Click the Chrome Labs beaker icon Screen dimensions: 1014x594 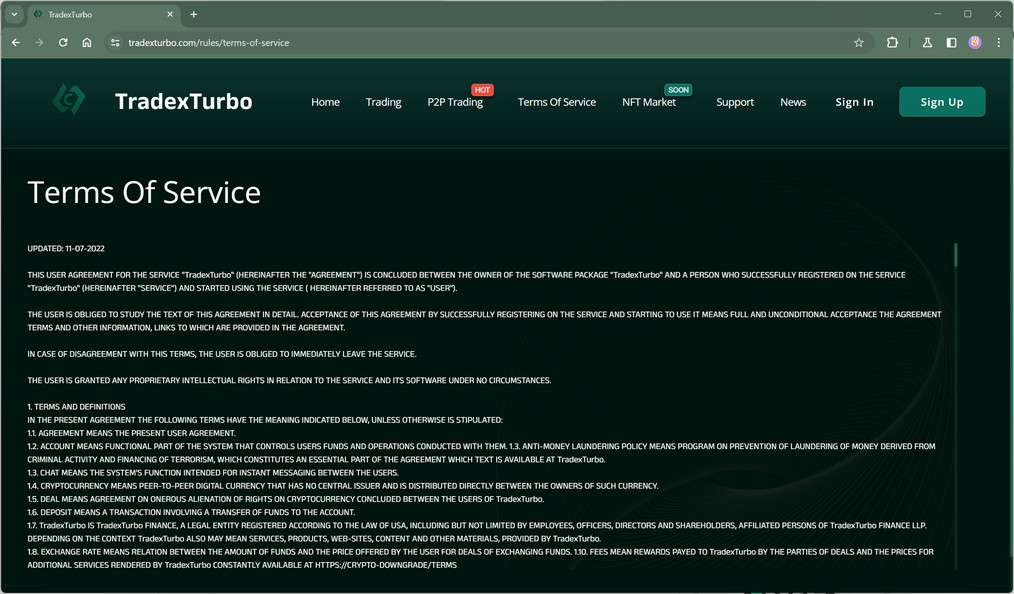[x=925, y=42]
